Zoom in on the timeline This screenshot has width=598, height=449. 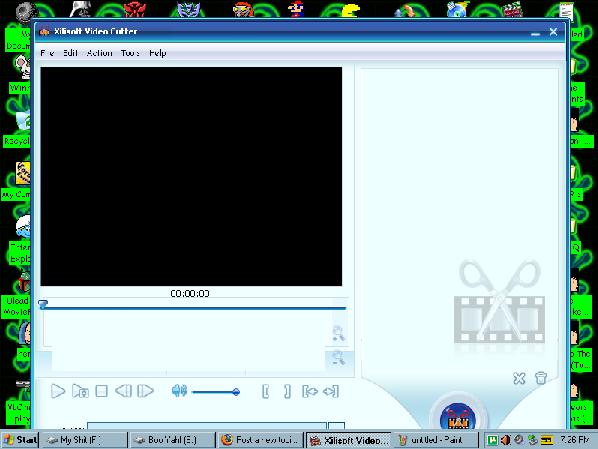[x=338, y=333]
